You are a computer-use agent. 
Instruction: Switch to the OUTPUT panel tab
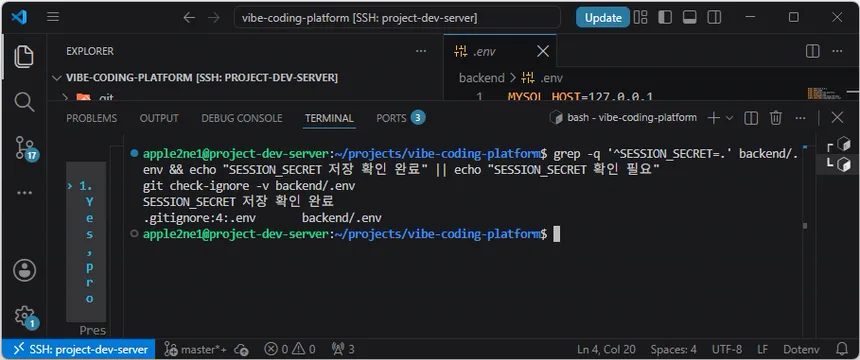[159, 118]
